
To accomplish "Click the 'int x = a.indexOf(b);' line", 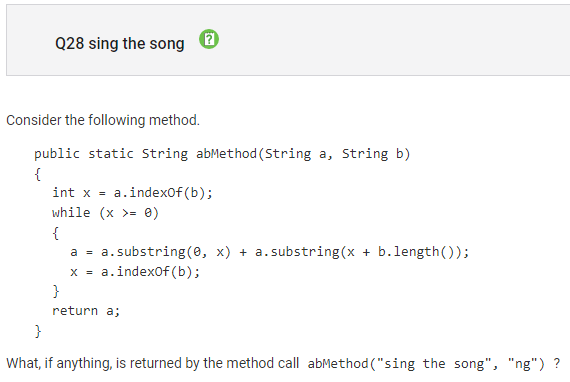I will coord(132,193).
